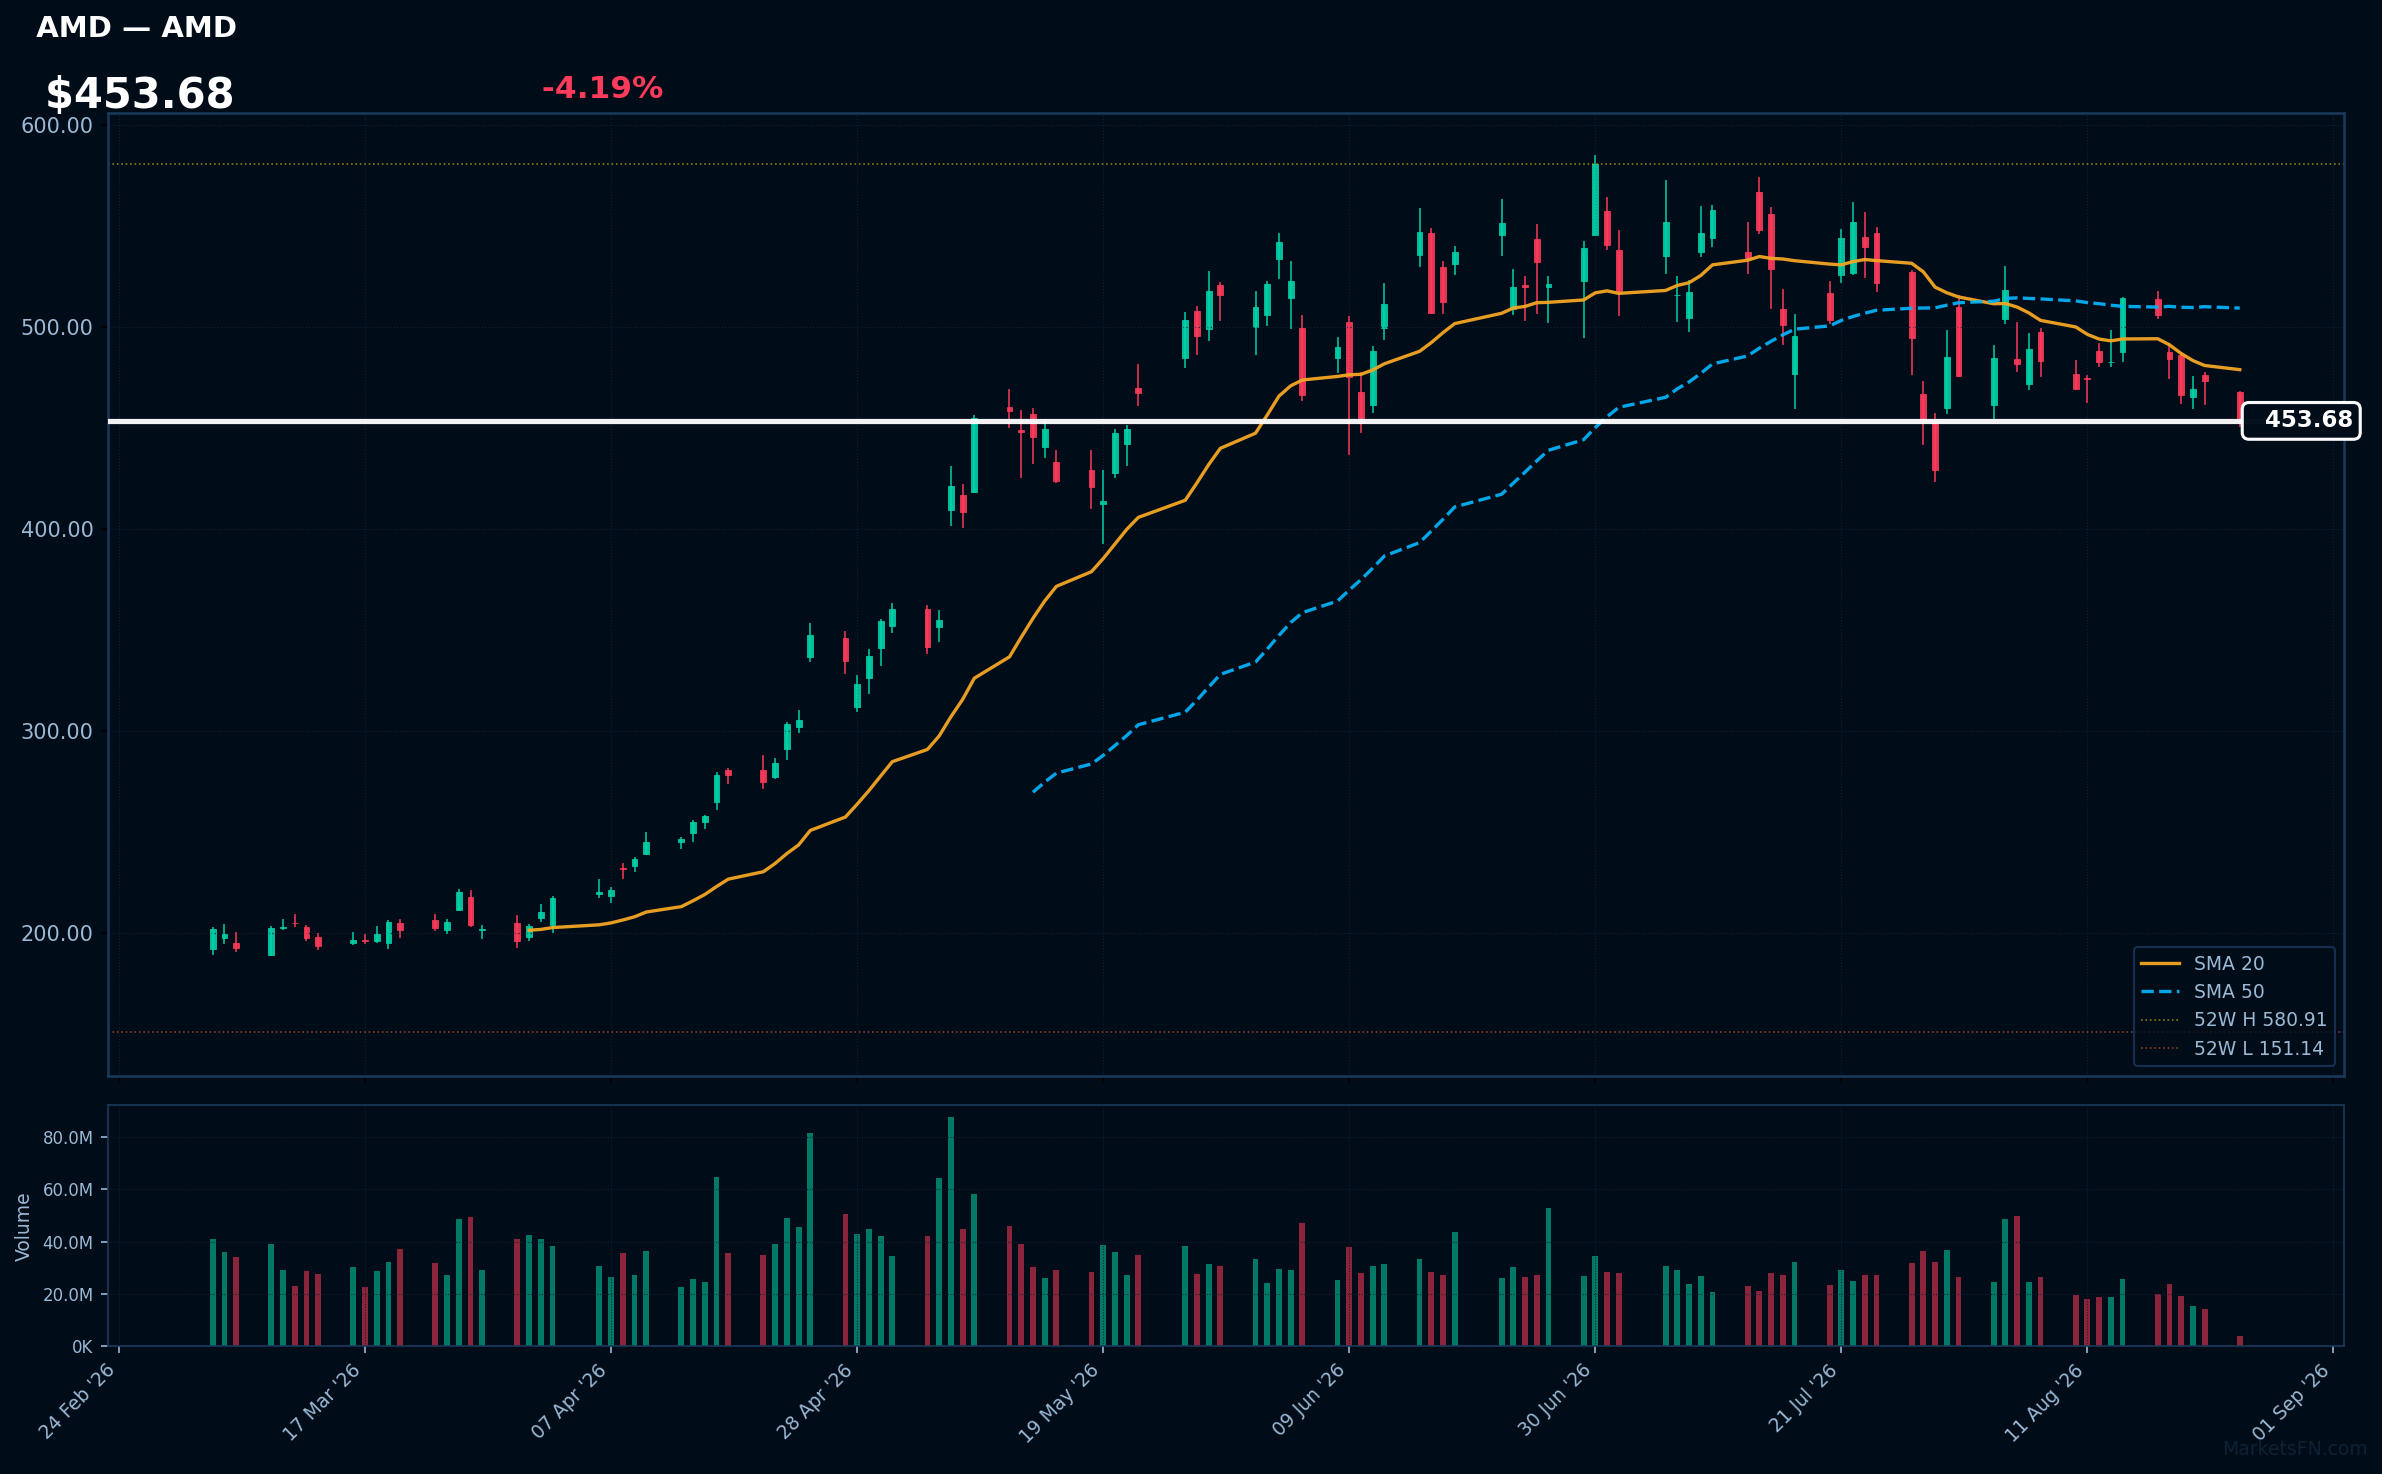Viewport: 2382px width, 1474px height.
Task: Click the -4.19% change percentage
Action: [x=602, y=88]
